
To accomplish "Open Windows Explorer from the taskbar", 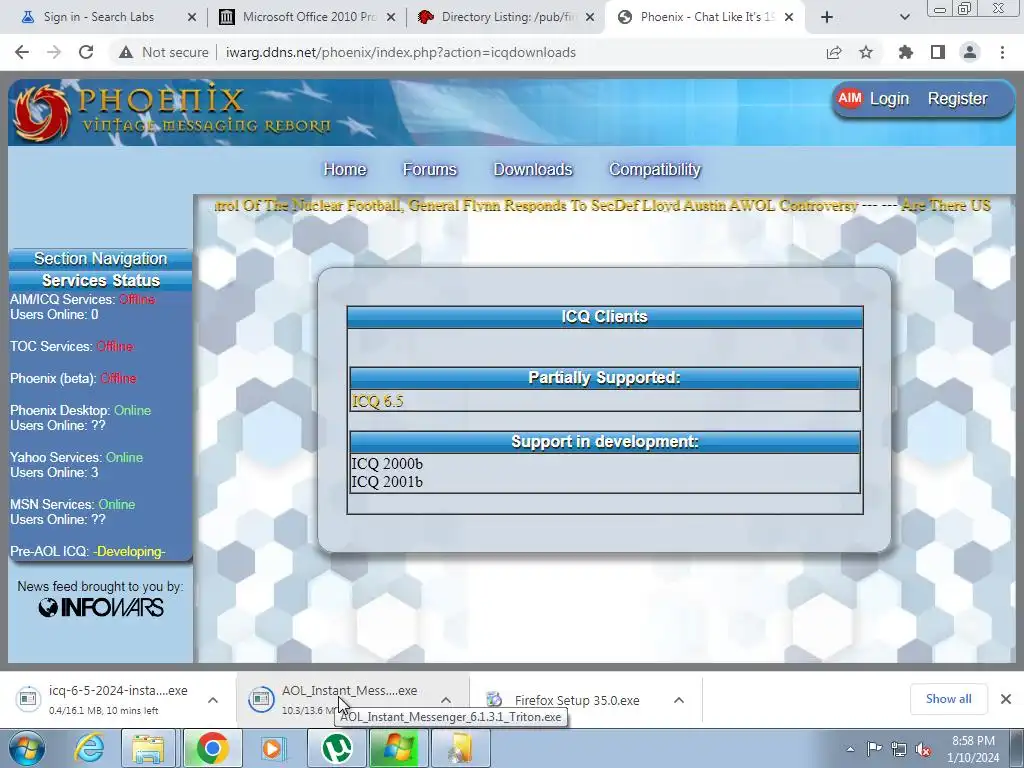I will click(x=148, y=748).
